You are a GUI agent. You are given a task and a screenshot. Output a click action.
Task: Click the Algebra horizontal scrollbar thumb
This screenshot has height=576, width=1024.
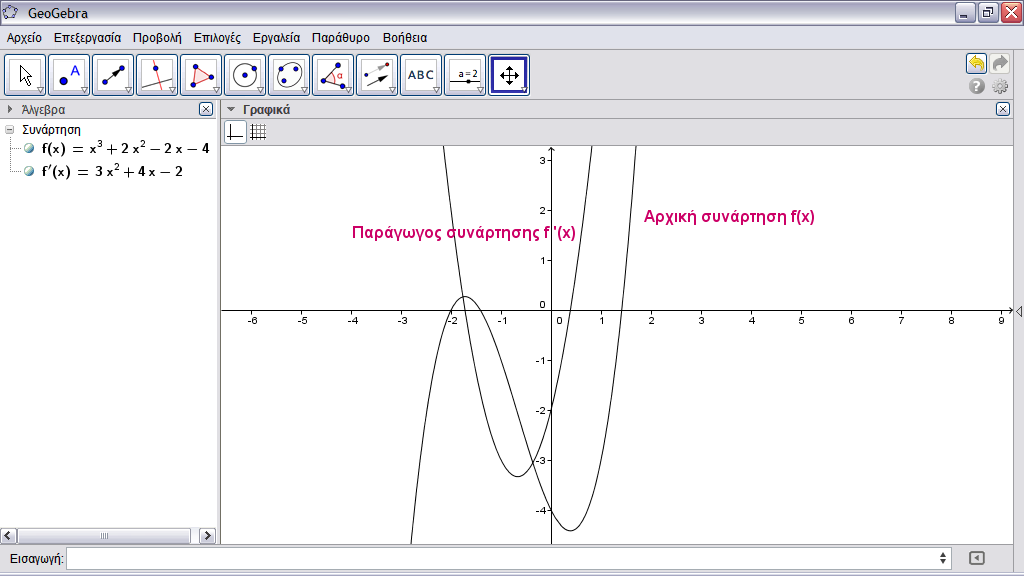tap(104, 536)
